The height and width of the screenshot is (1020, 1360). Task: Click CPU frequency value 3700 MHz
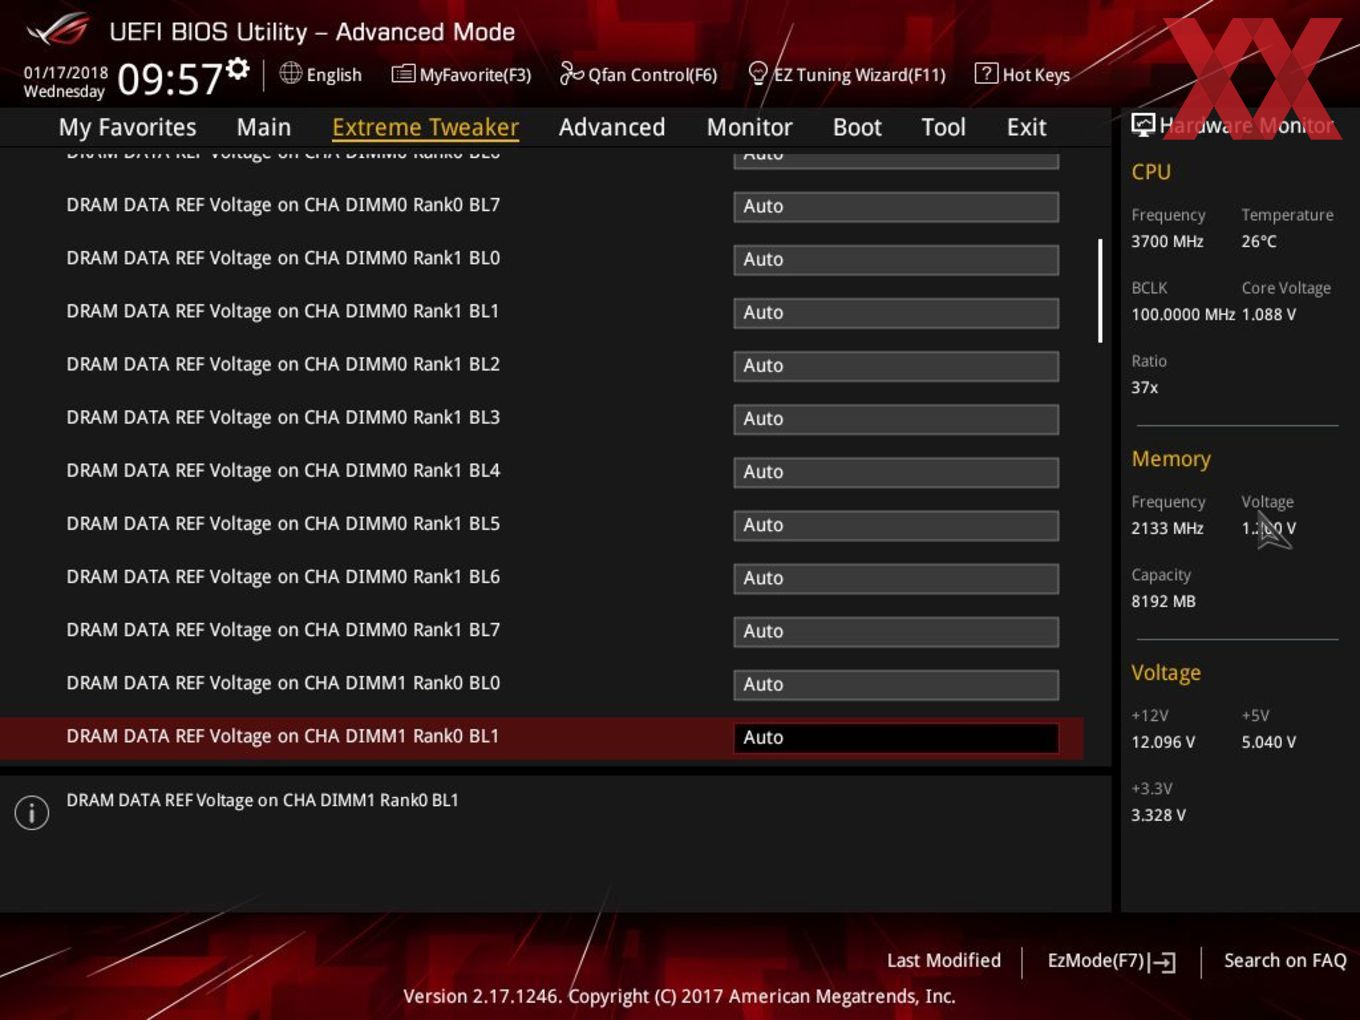click(x=1167, y=241)
